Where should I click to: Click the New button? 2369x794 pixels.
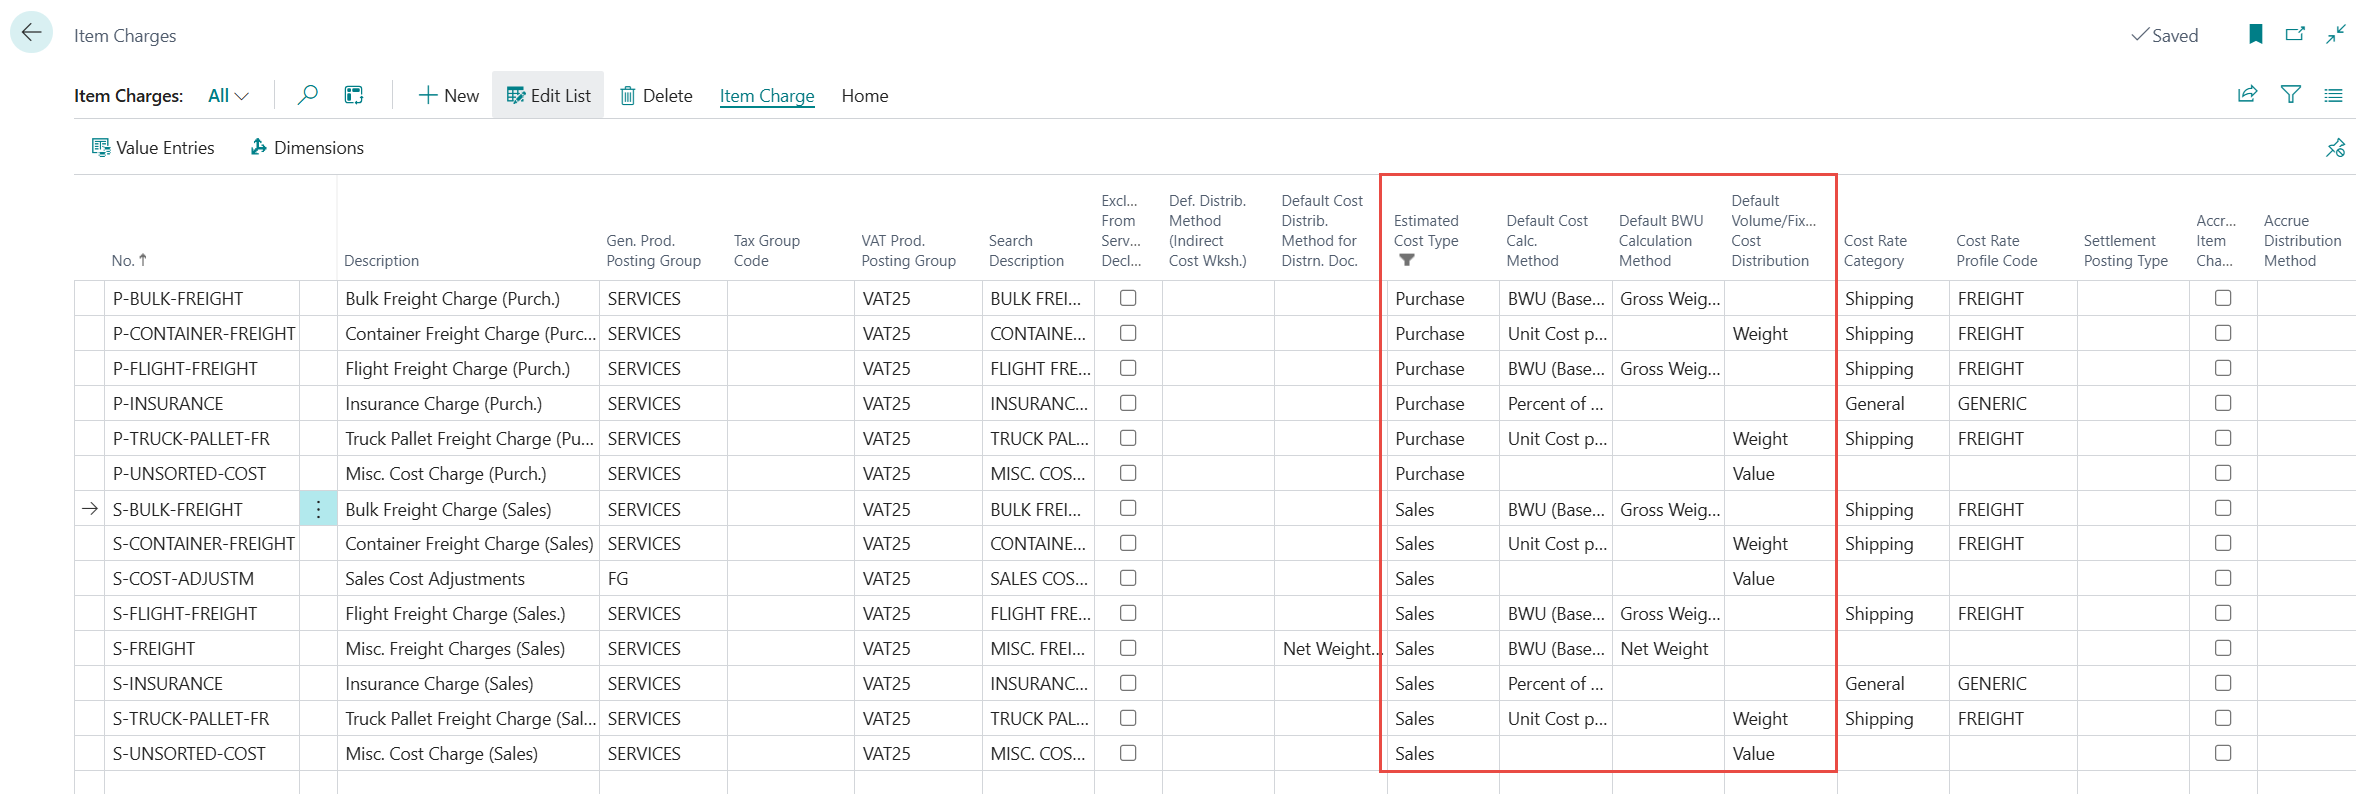[448, 96]
